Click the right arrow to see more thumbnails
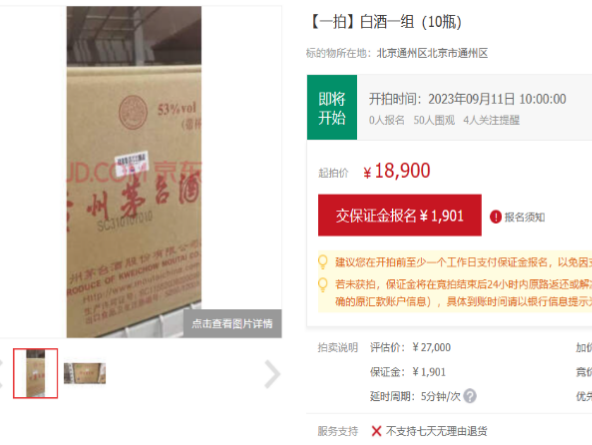592x445 pixels. pyautogui.click(x=272, y=374)
